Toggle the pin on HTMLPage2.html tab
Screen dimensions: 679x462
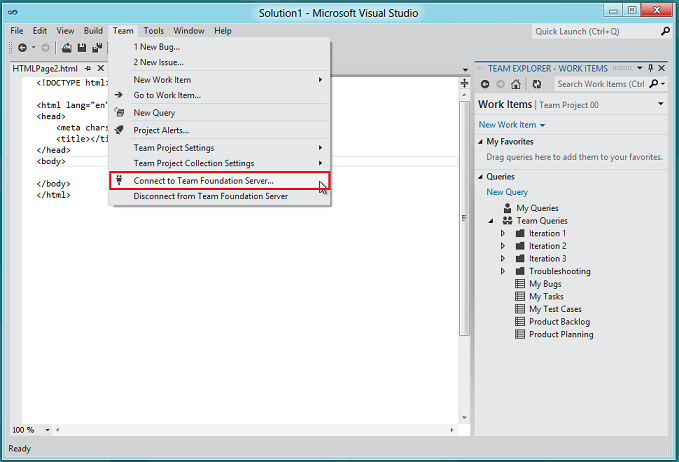(88, 68)
